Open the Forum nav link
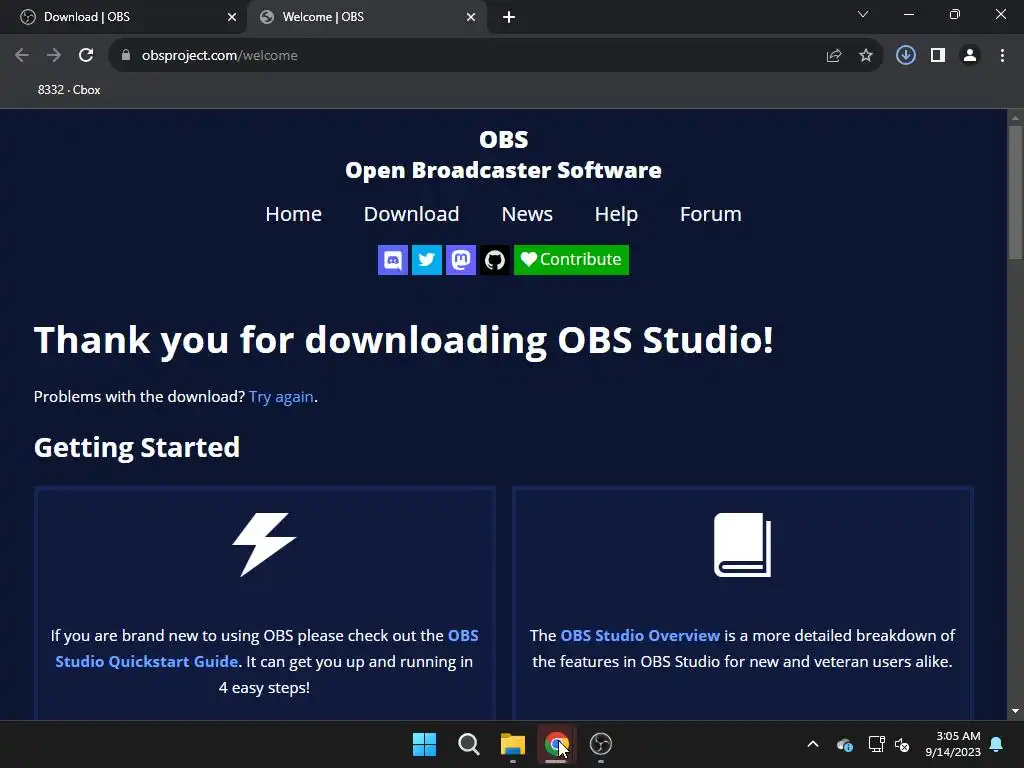This screenshot has width=1024, height=768. click(x=711, y=214)
